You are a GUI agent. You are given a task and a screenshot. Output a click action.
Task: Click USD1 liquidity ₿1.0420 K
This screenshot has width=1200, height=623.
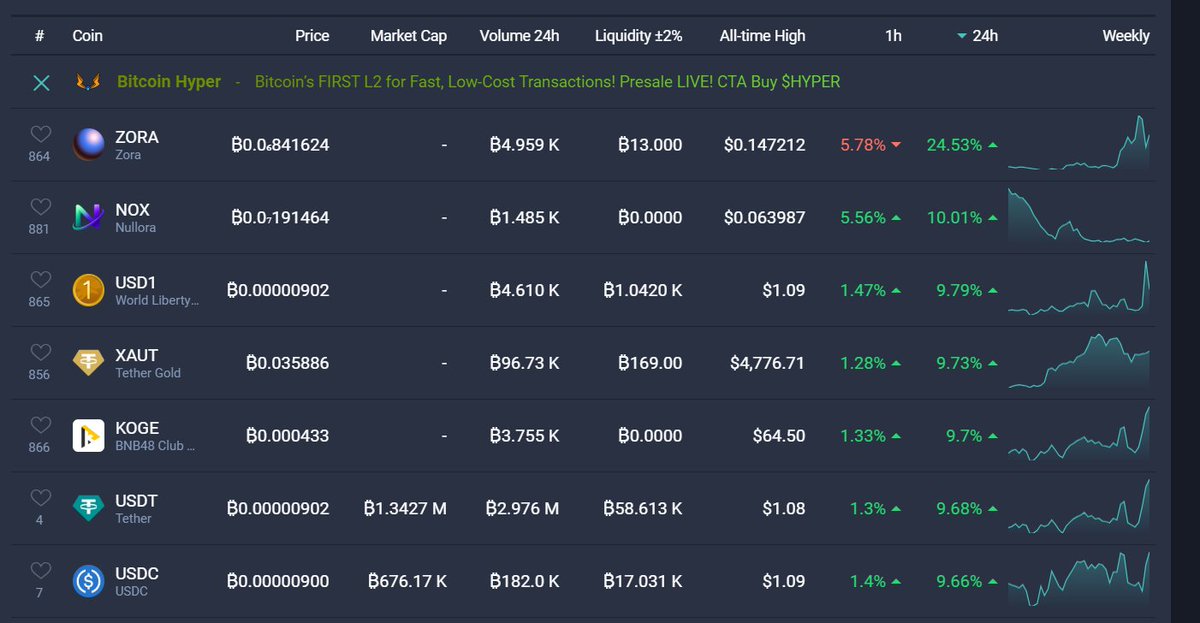(x=643, y=290)
